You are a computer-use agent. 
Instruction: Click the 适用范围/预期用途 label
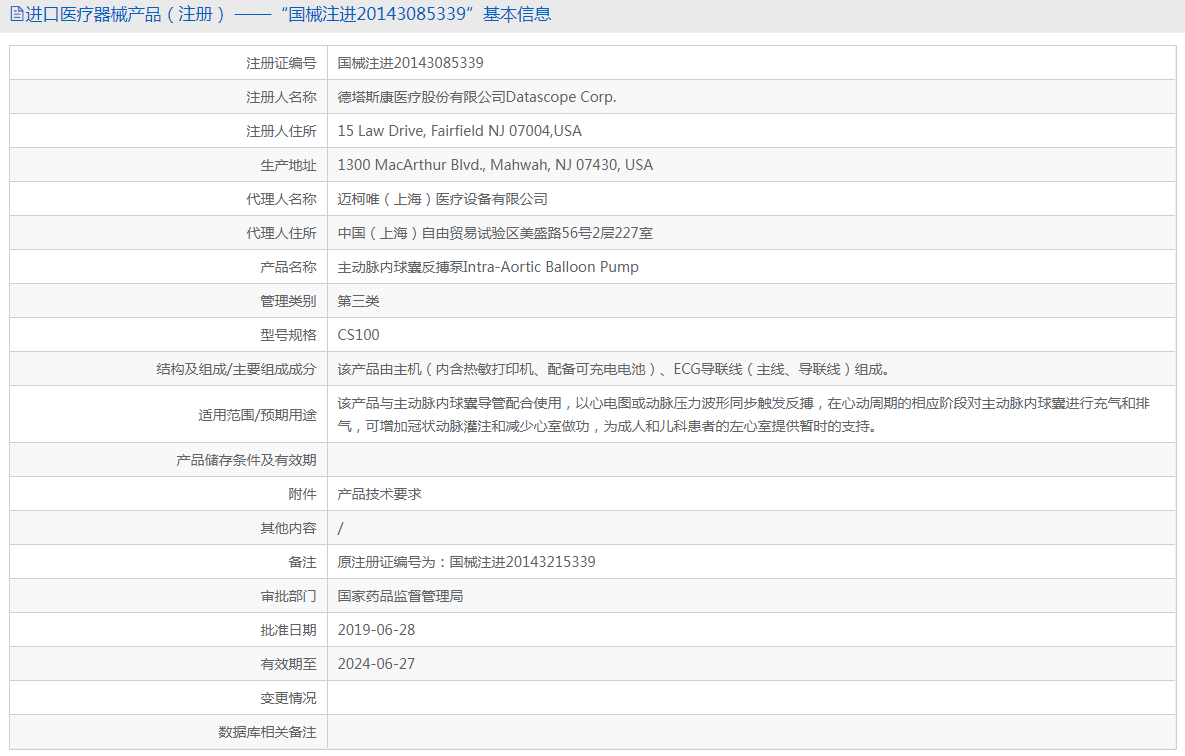tap(258, 415)
